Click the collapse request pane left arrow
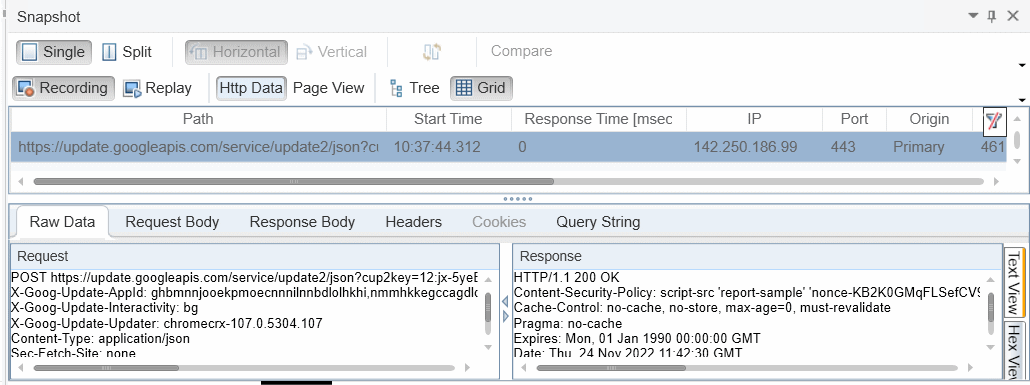Viewport: 1030px width, 385px height. pyautogui.click(x=505, y=302)
